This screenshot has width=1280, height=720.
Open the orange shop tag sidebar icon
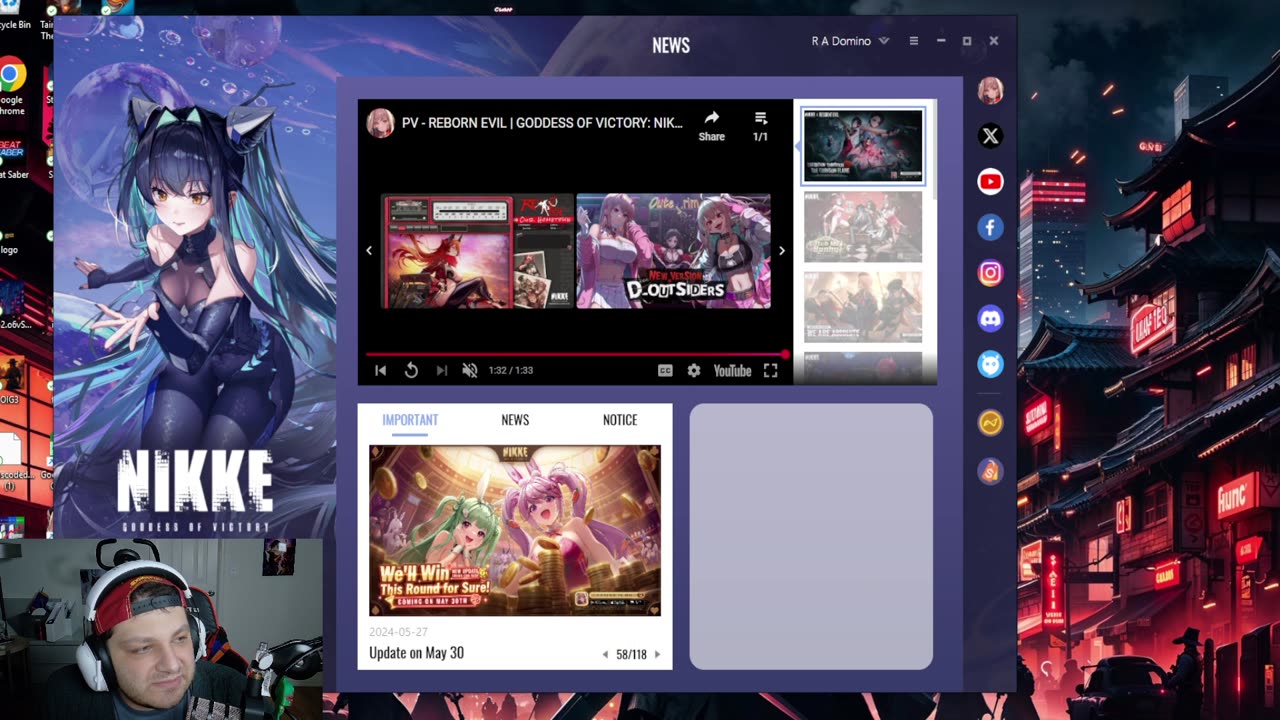click(990, 470)
